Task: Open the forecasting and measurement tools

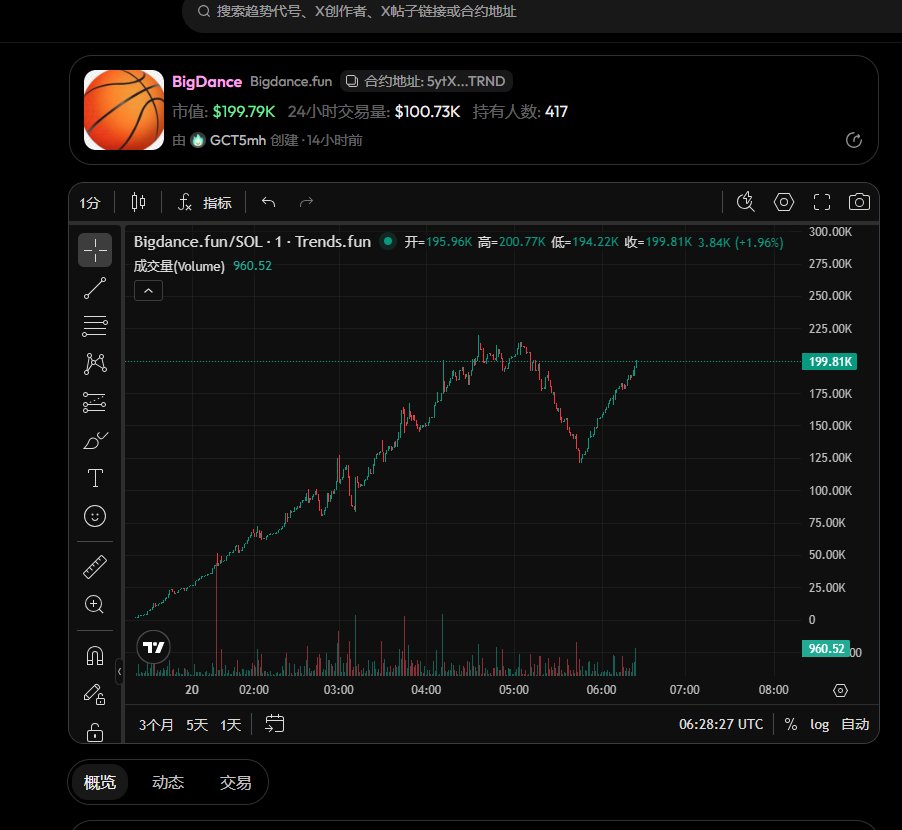Action: pos(95,402)
